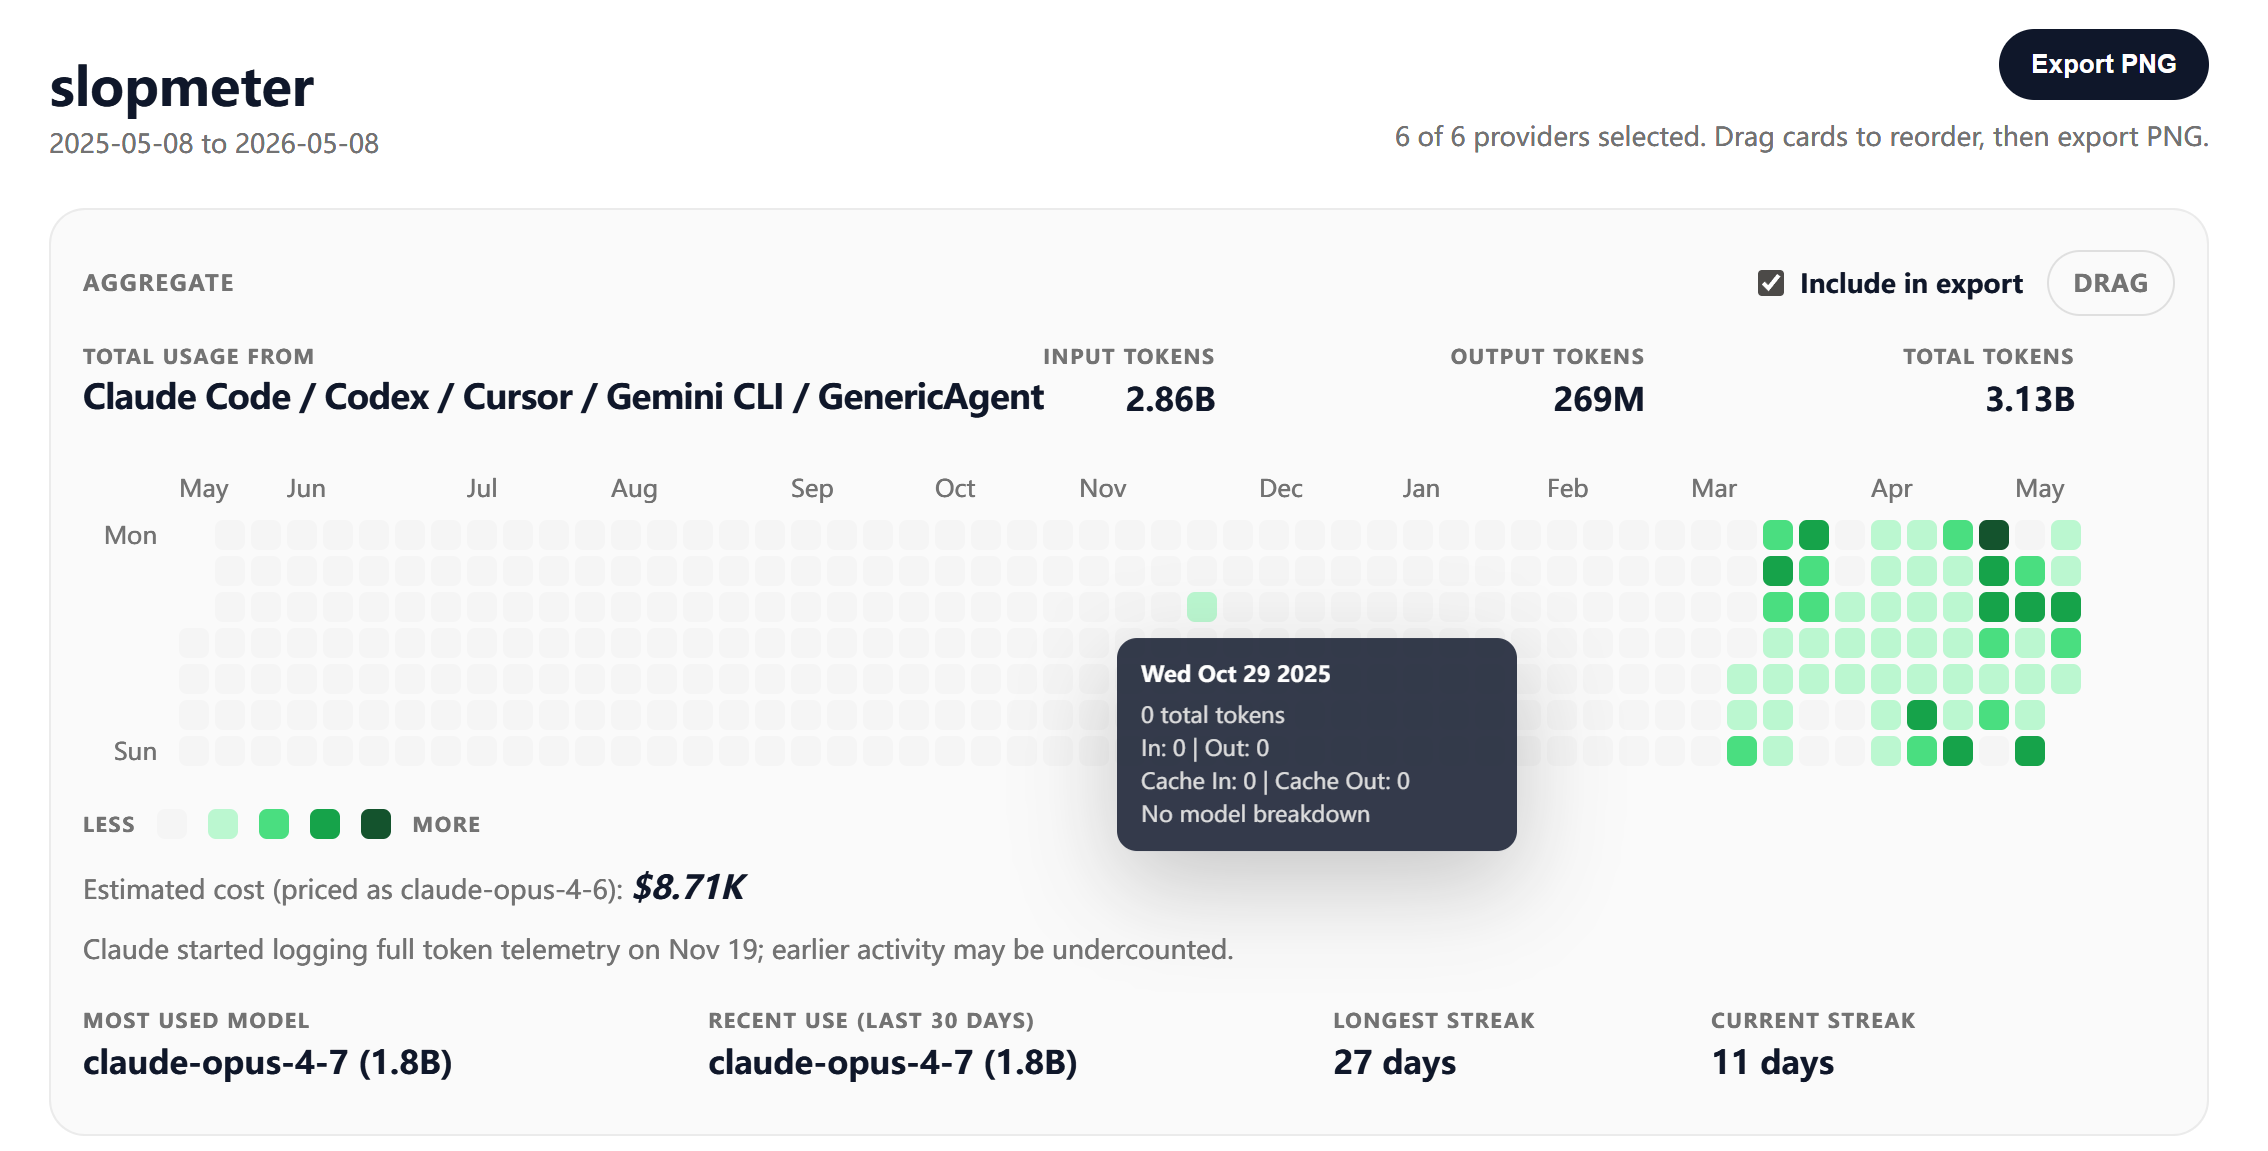Click the claude-opus-4-7 value under Most Used Model
This screenshot has width=2268, height=1151.
click(x=268, y=1062)
